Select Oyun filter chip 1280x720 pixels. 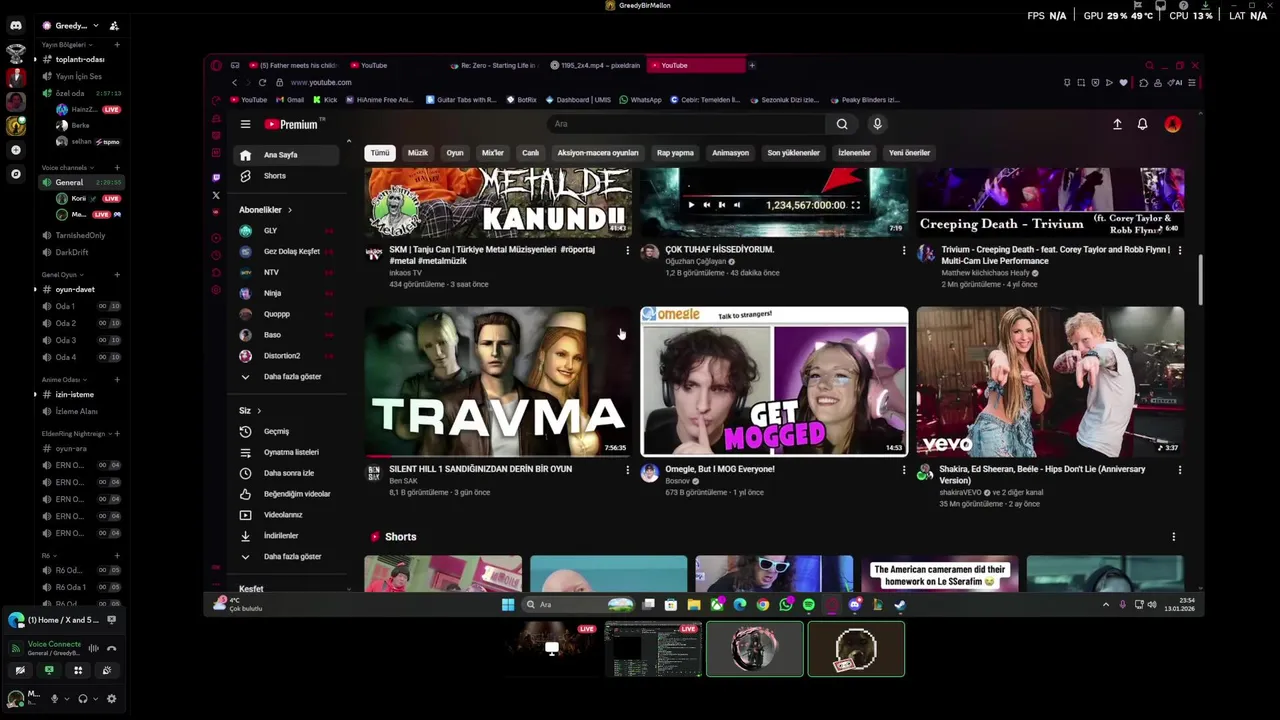pyautogui.click(x=455, y=153)
